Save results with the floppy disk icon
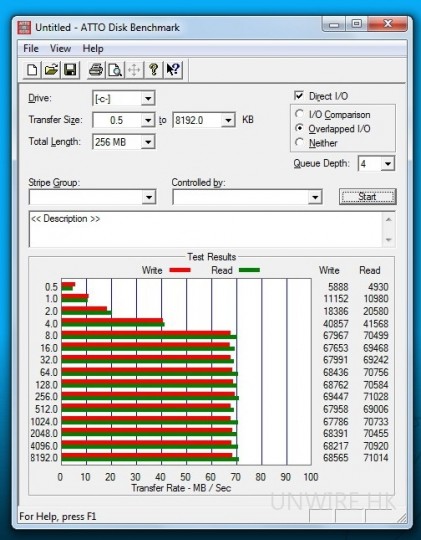 click(x=70, y=70)
